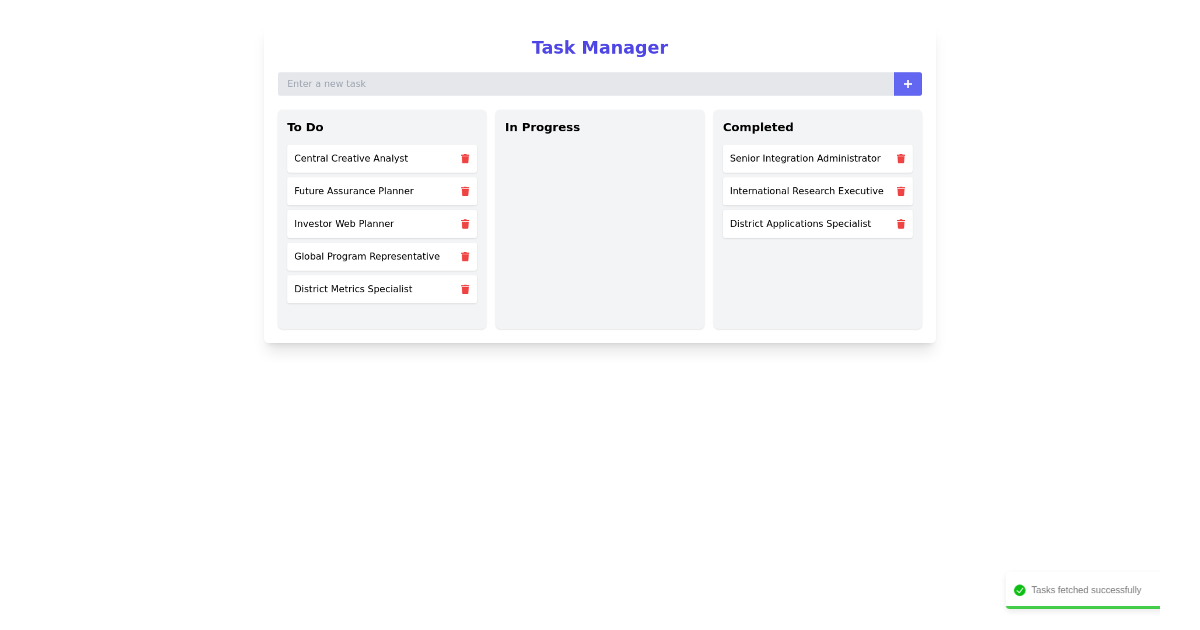Click the green checkmark in the toast
This screenshot has height=630, width=1200.
point(1019,590)
